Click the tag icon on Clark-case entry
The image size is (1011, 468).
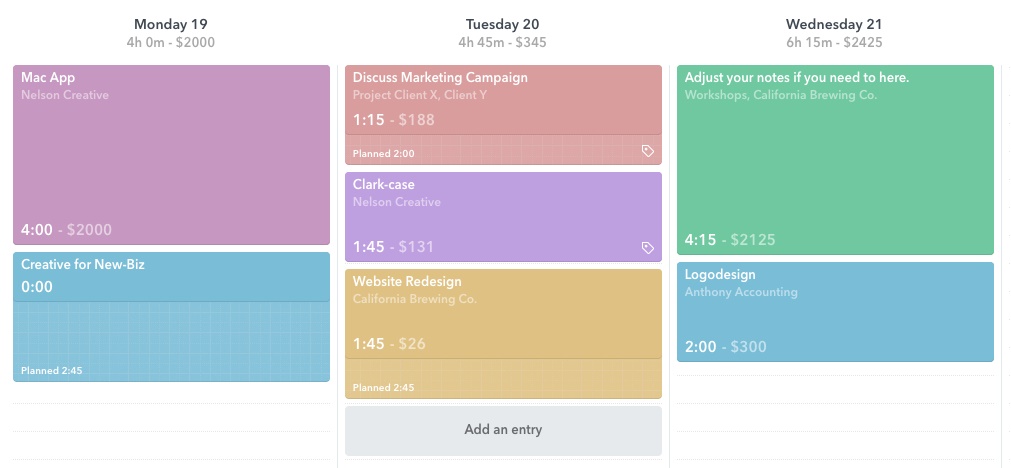pyautogui.click(x=648, y=247)
